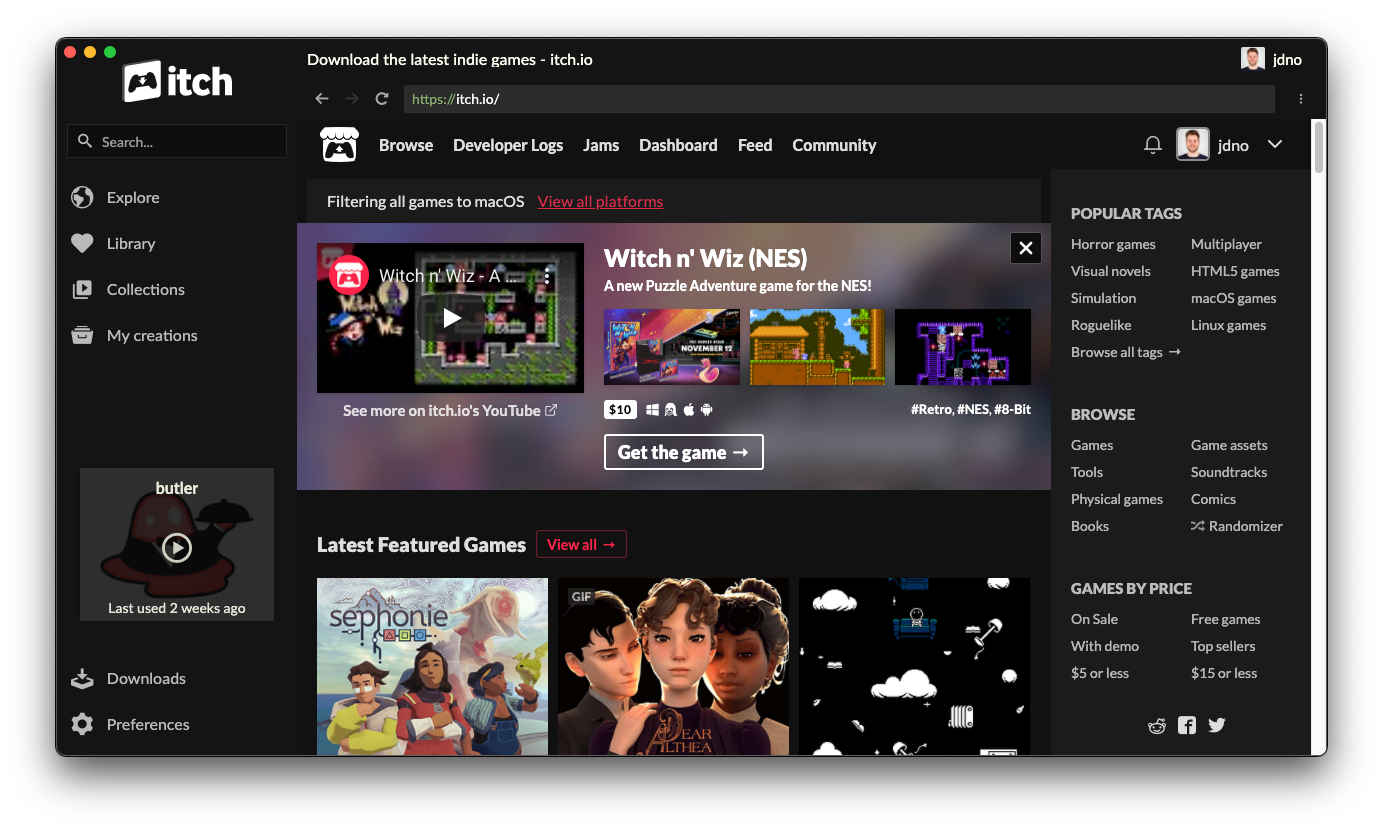Screen dimensions: 1383x830
Task: Expand the jdno account dropdown chevron
Action: [1275, 144]
